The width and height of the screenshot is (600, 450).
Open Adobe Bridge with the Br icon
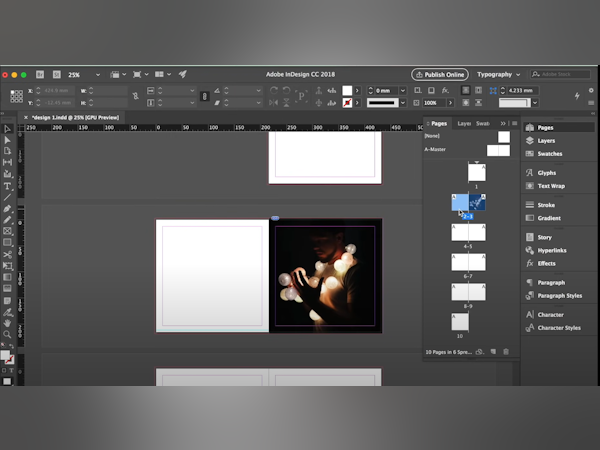click(40, 75)
